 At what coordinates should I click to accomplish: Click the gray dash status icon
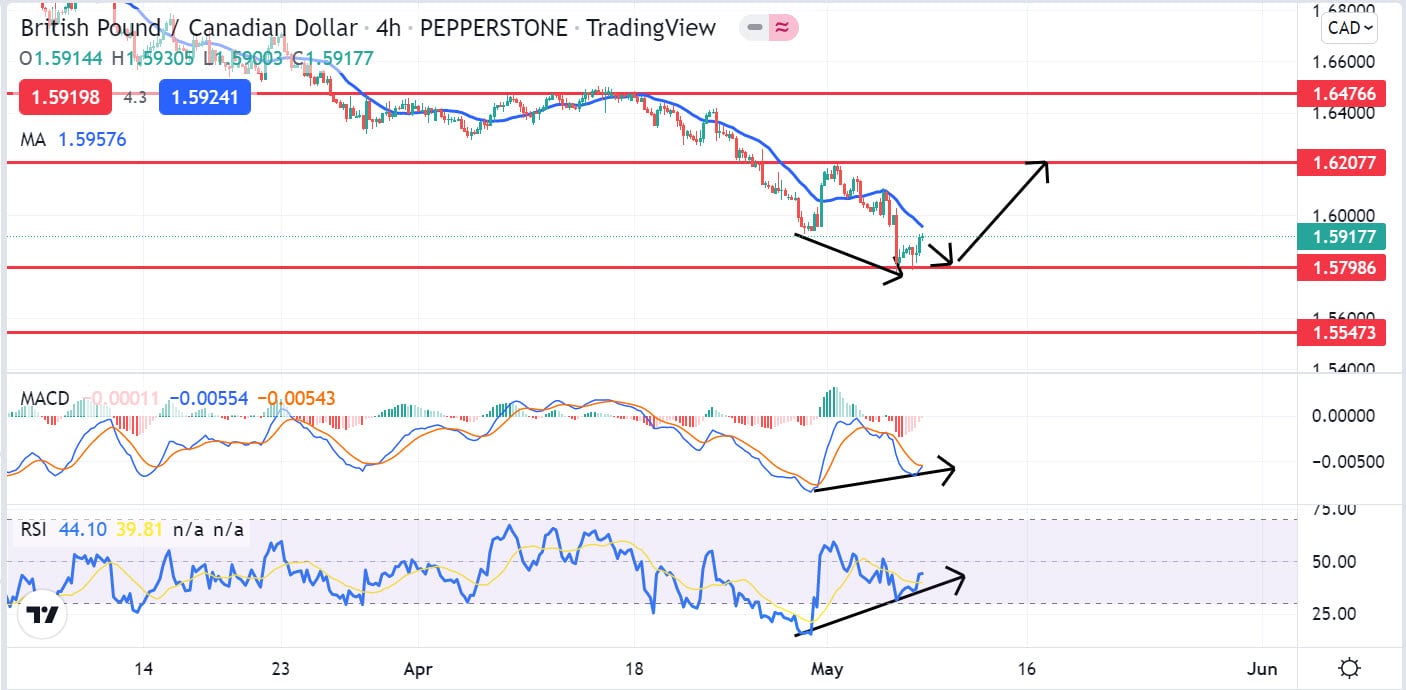click(x=755, y=28)
